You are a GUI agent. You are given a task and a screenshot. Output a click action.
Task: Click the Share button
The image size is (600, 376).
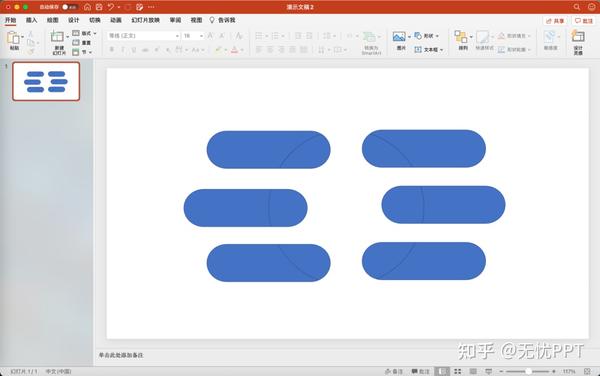click(555, 21)
